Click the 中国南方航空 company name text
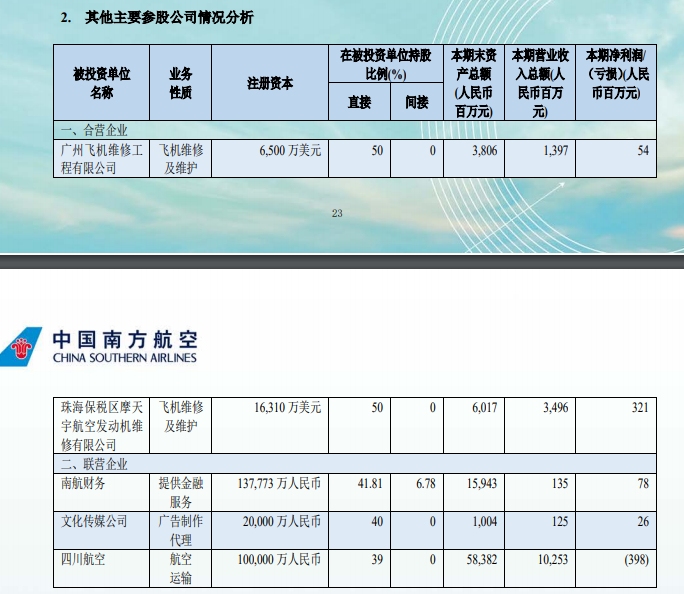Viewport: 684px width, 594px height. (125, 340)
